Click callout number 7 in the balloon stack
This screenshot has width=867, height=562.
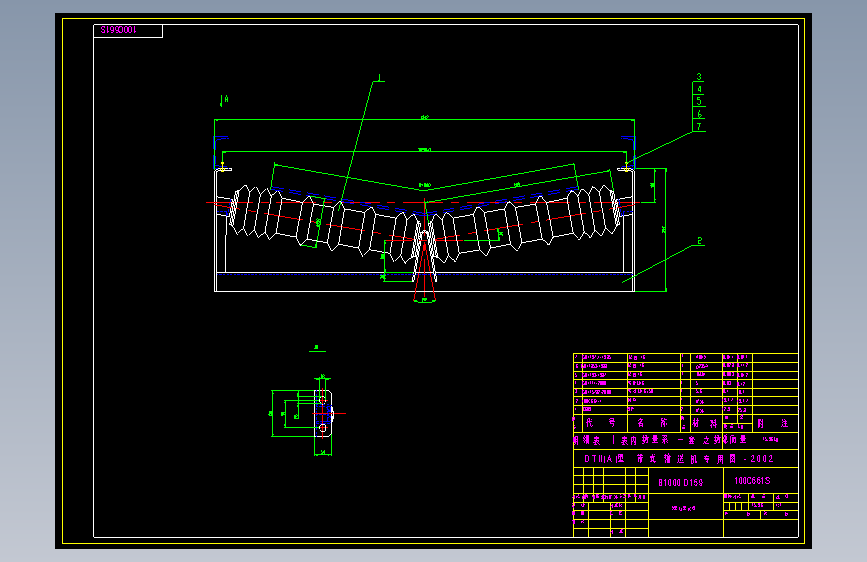click(x=699, y=126)
